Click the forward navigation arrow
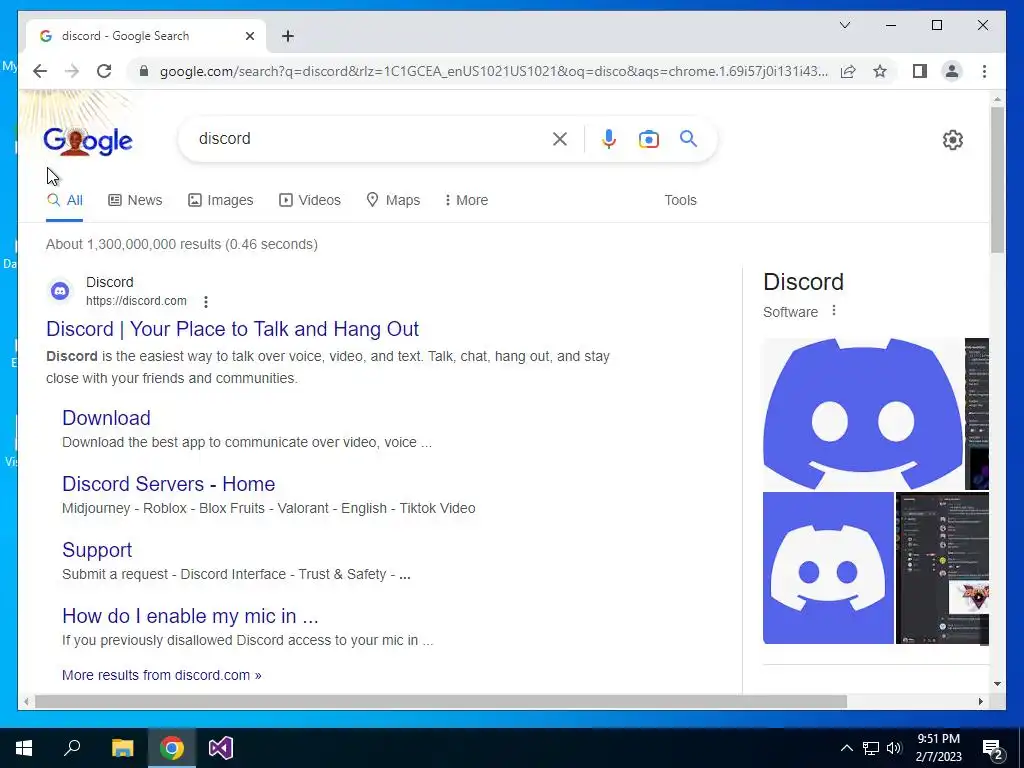Viewport: 1024px width, 768px height. pos(72,71)
